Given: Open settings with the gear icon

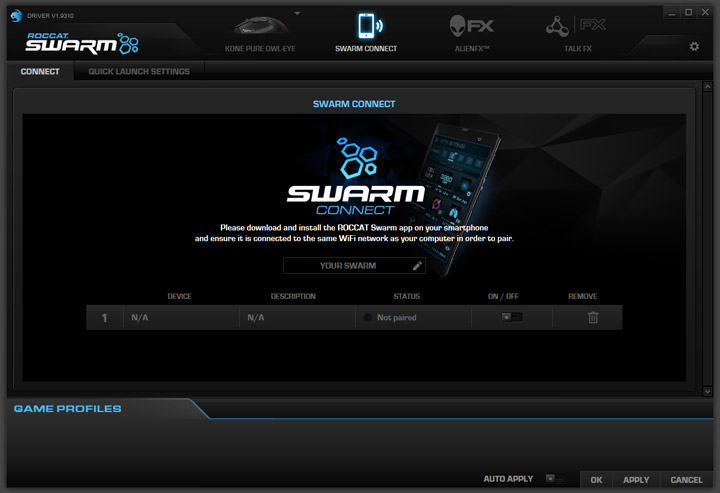Looking at the screenshot, I should [x=694, y=46].
